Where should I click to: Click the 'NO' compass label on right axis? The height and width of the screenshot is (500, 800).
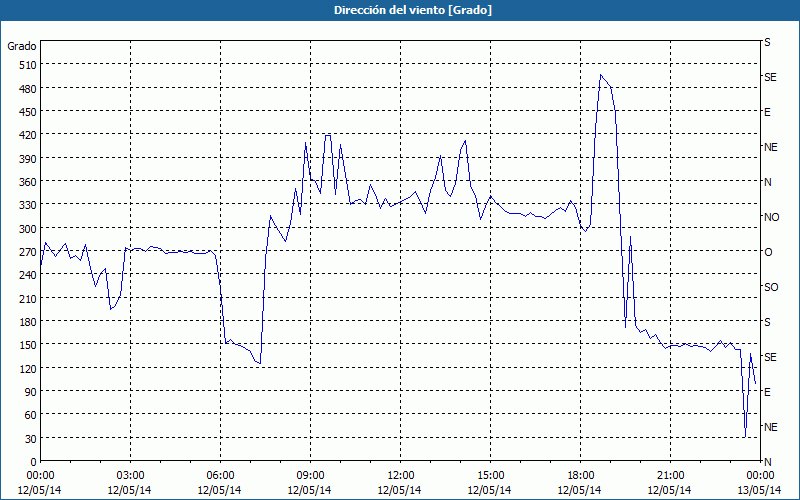pyautogui.click(x=771, y=217)
